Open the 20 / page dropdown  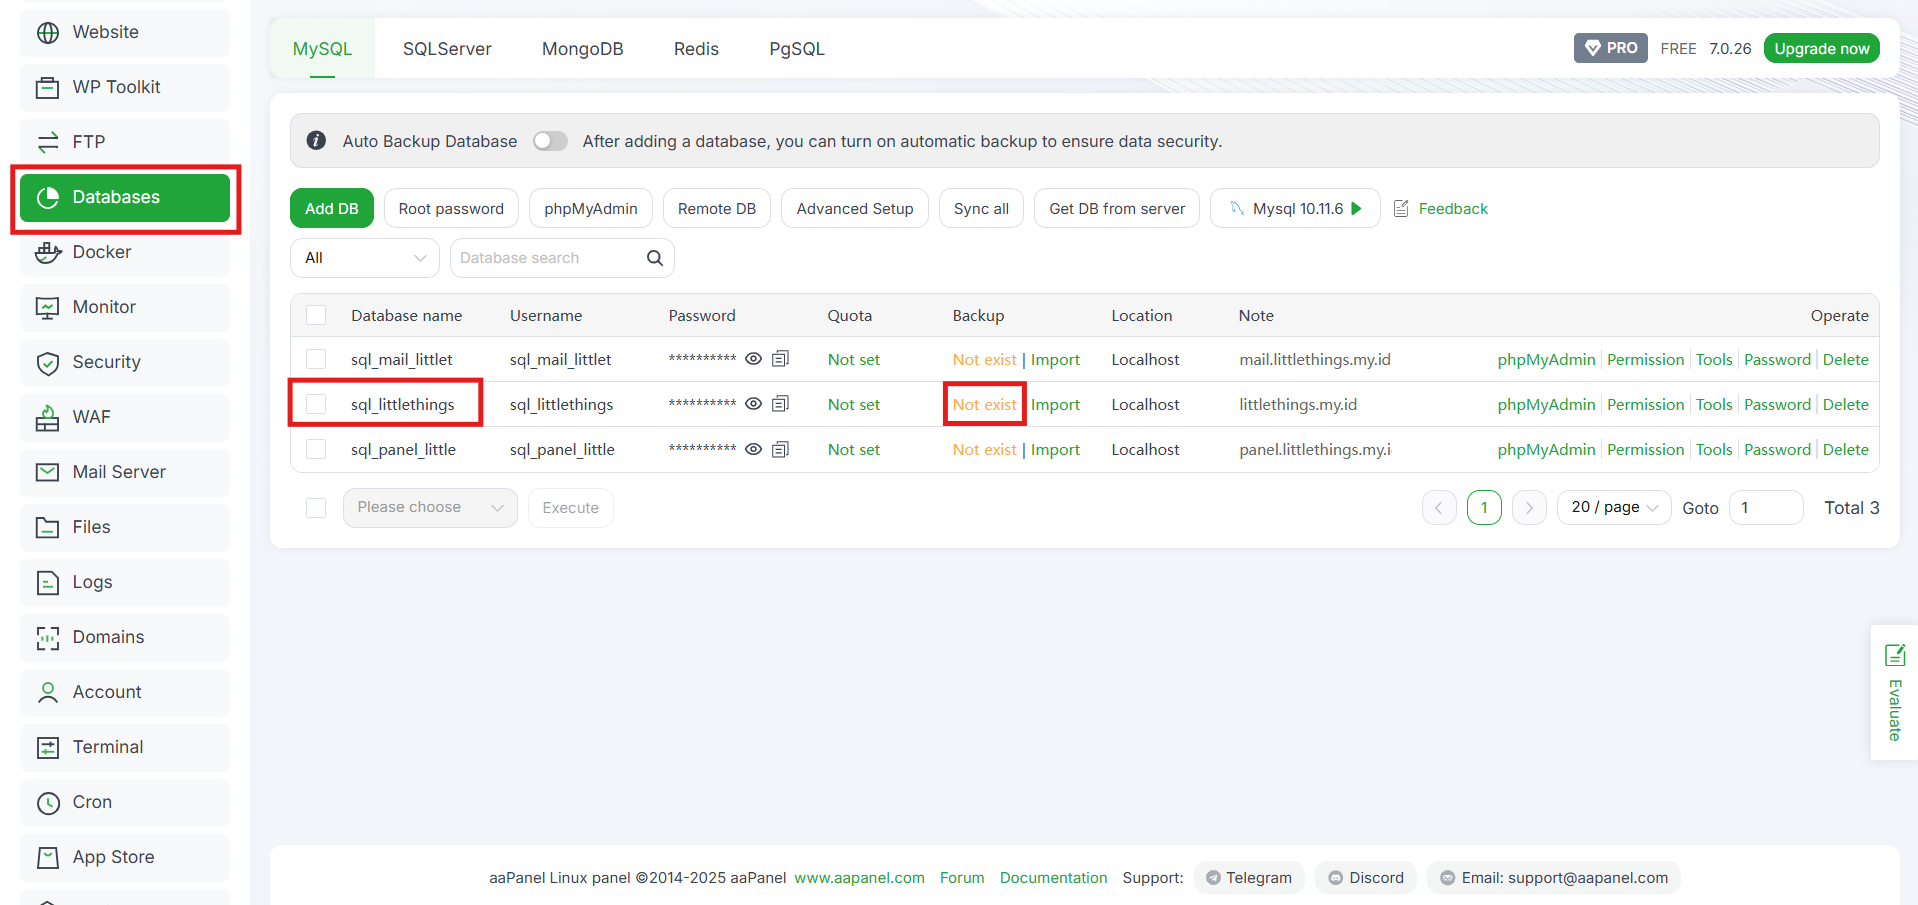click(x=1614, y=508)
